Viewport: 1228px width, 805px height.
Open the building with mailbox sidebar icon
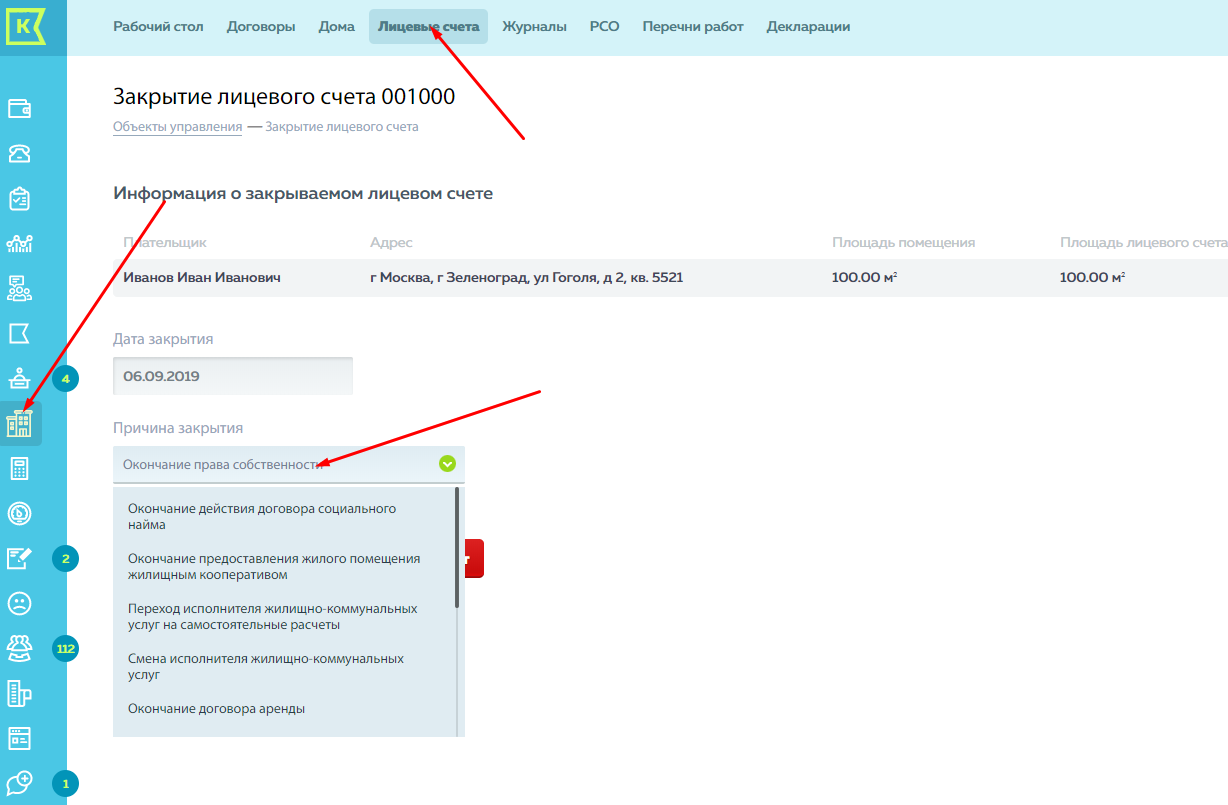[20, 692]
